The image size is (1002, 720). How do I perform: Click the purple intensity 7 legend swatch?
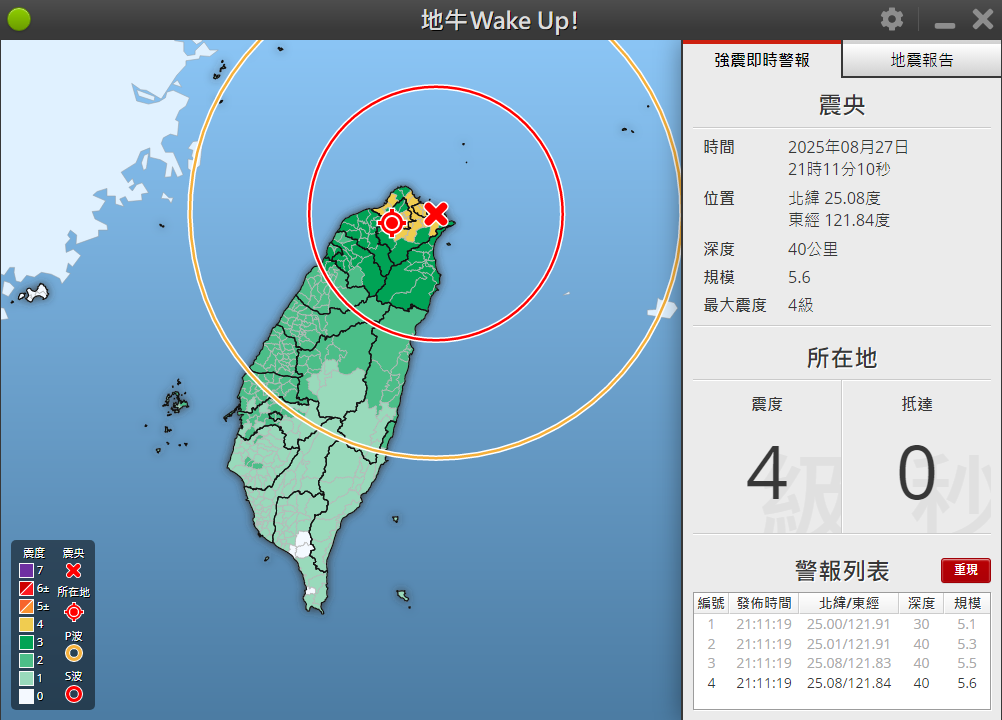(26, 570)
